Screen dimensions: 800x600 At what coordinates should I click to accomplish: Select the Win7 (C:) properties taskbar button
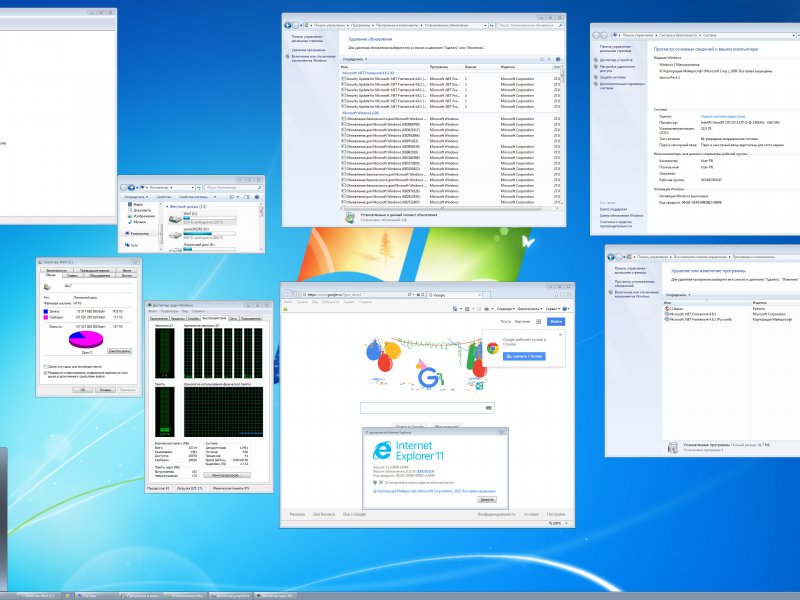tap(40, 596)
